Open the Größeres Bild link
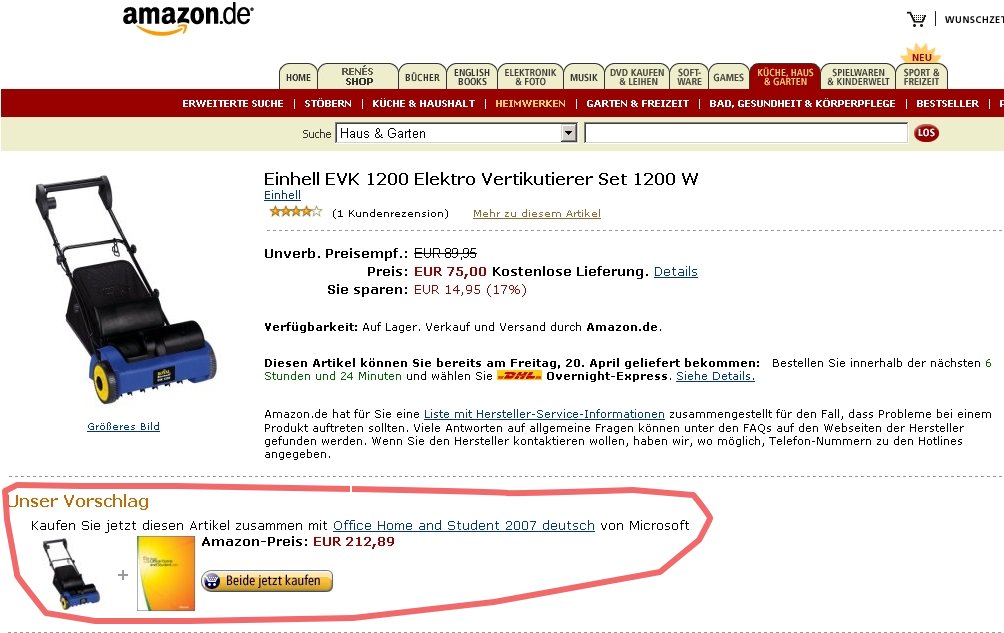This screenshot has width=1004, height=633. (x=124, y=426)
